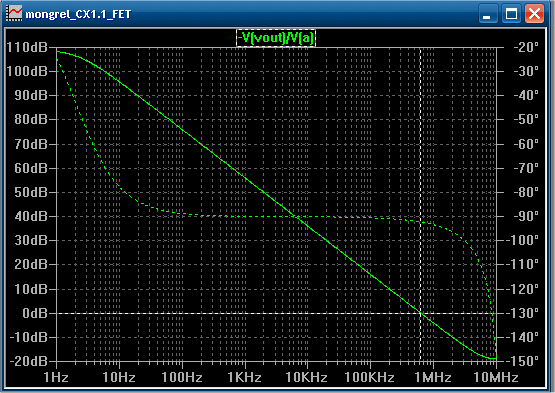Screen dimensions: 555x393
Task: Click the 10dB left axis label
Action: click(x=31, y=289)
